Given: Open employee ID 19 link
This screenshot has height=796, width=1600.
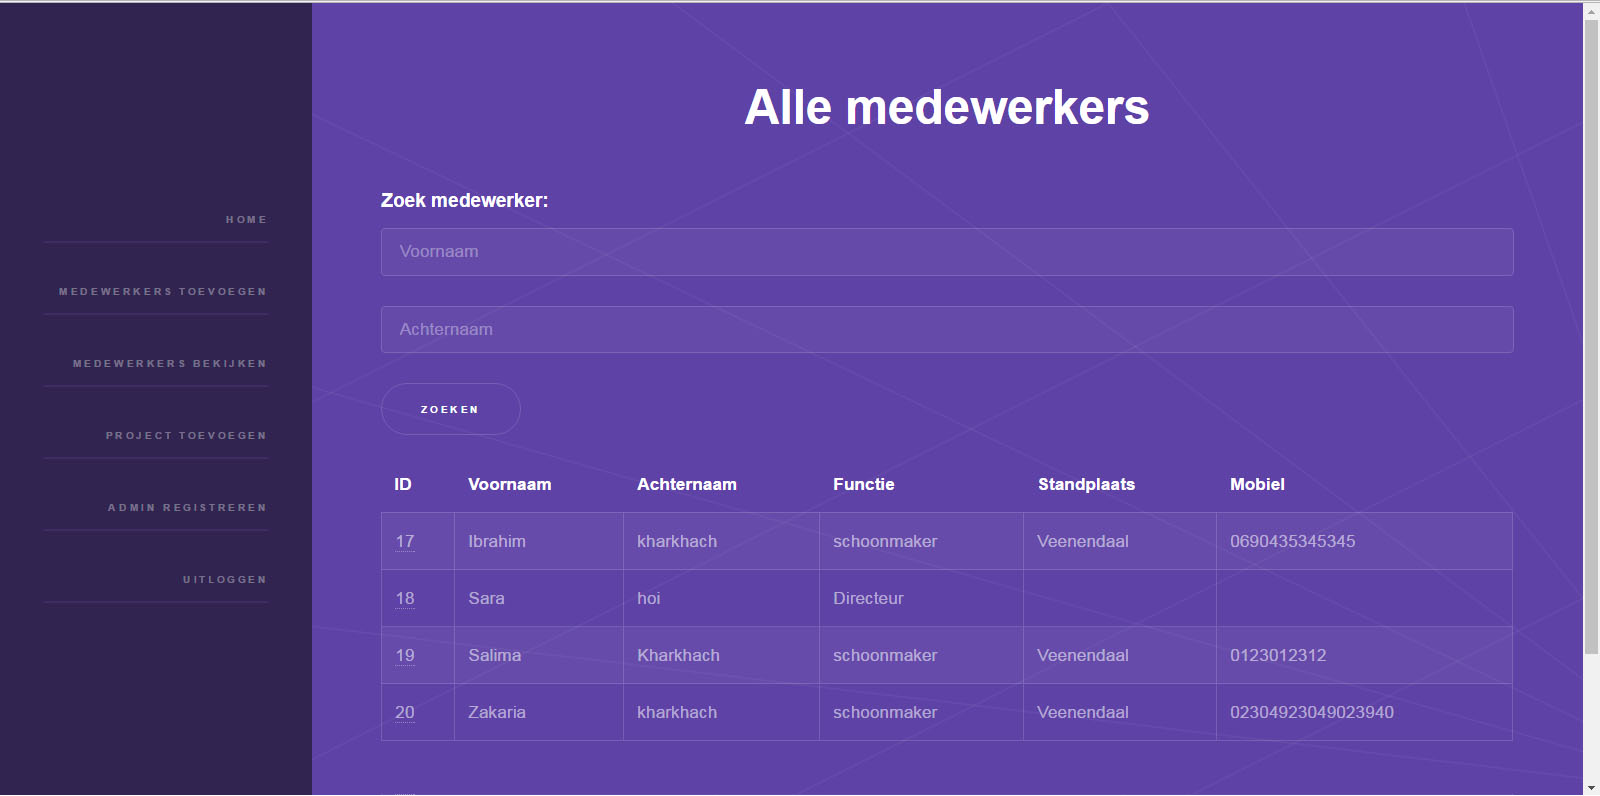Looking at the screenshot, I should click(405, 656).
